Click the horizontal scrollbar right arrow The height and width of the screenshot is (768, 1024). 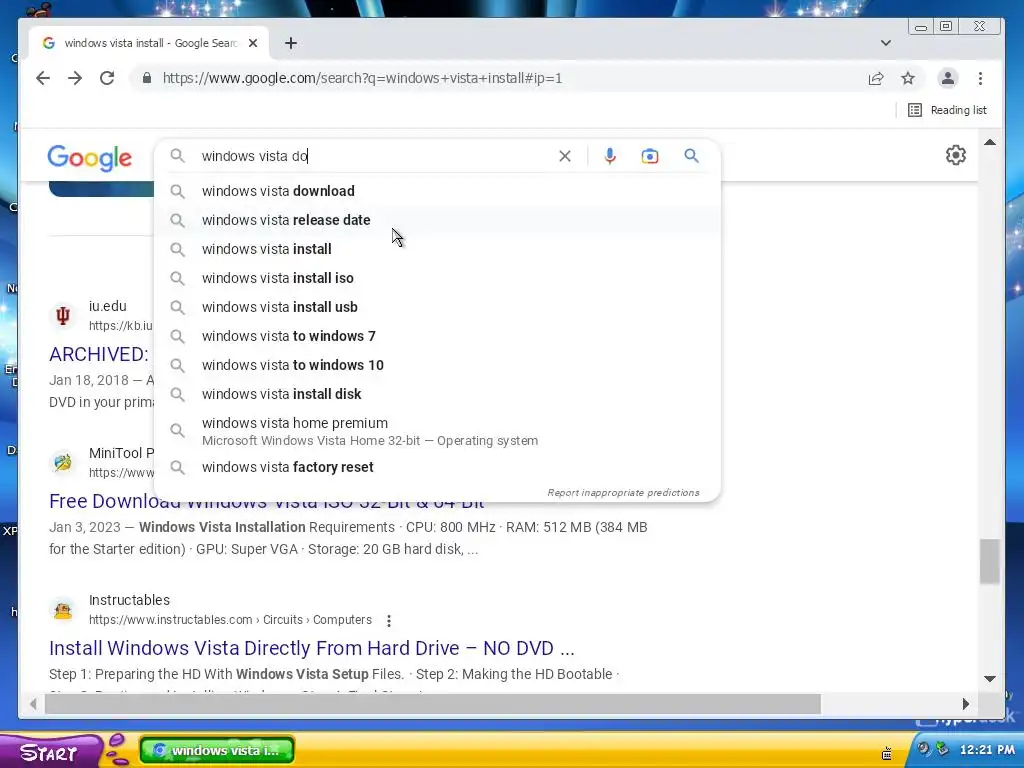(x=966, y=704)
